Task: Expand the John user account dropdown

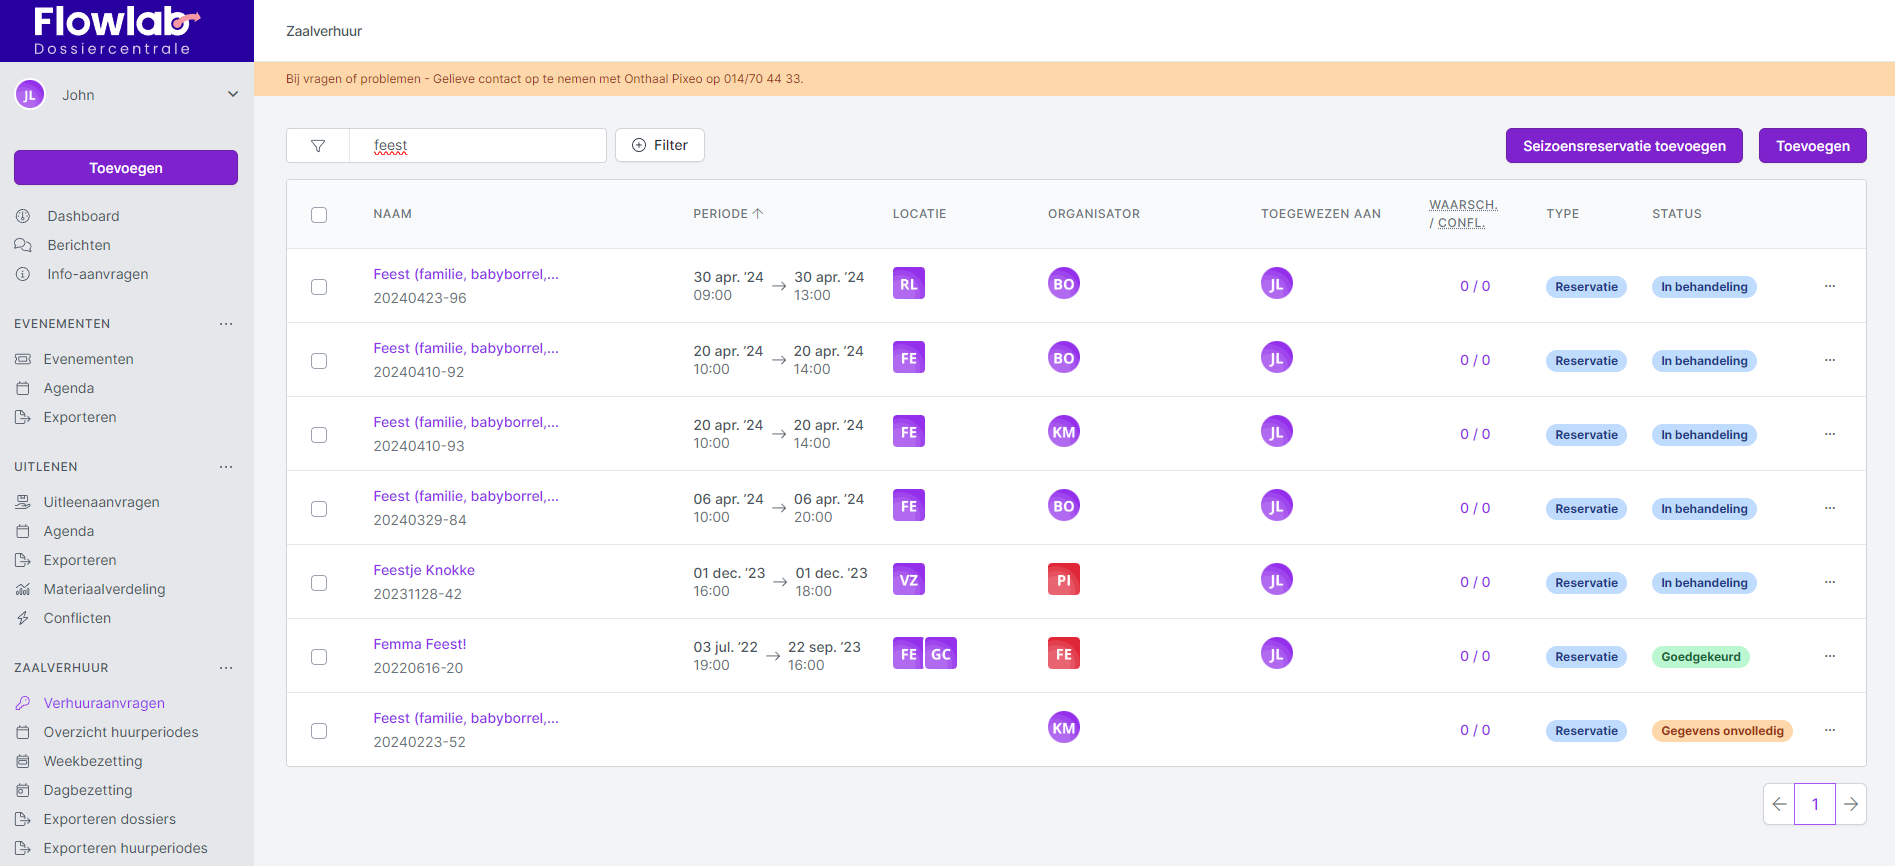Action: [233, 95]
